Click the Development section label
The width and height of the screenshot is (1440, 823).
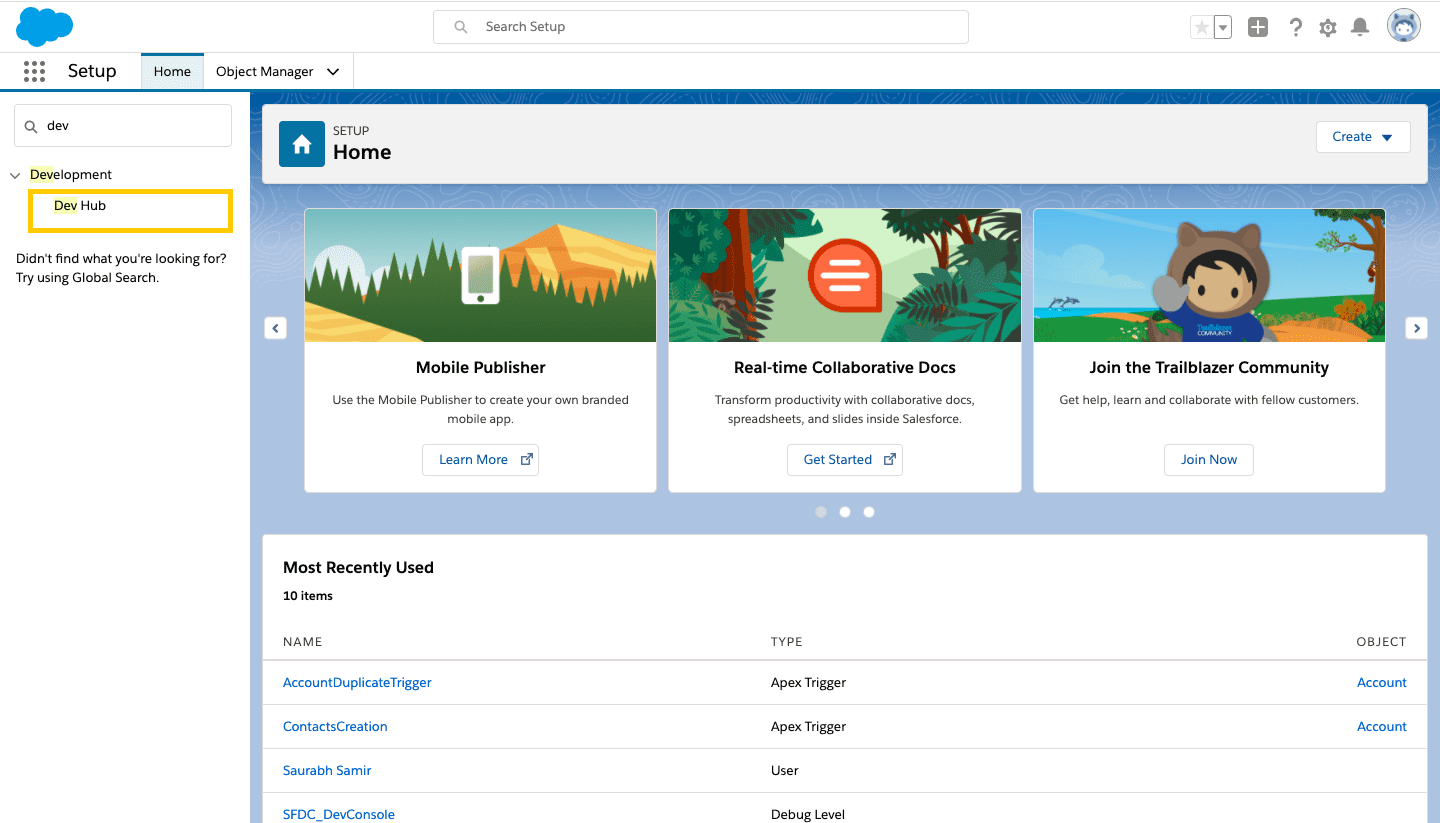coord(71,174)
